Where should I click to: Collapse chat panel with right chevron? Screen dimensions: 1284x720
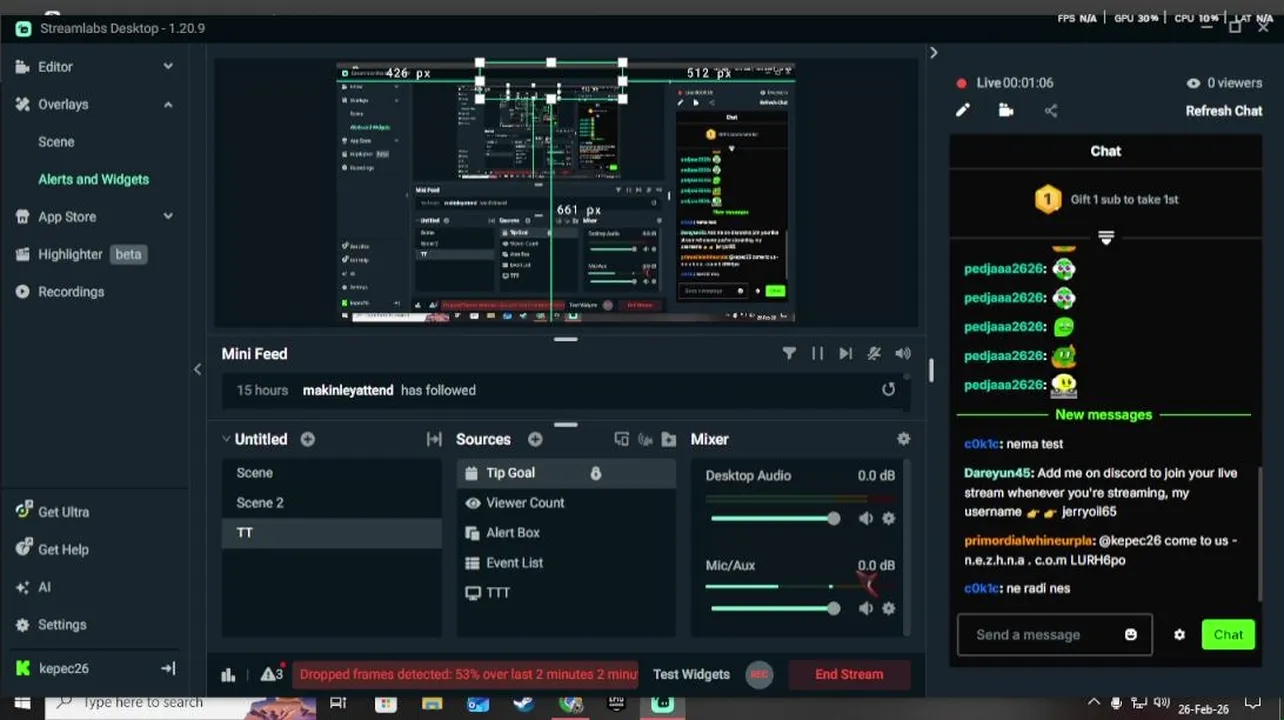933,53
